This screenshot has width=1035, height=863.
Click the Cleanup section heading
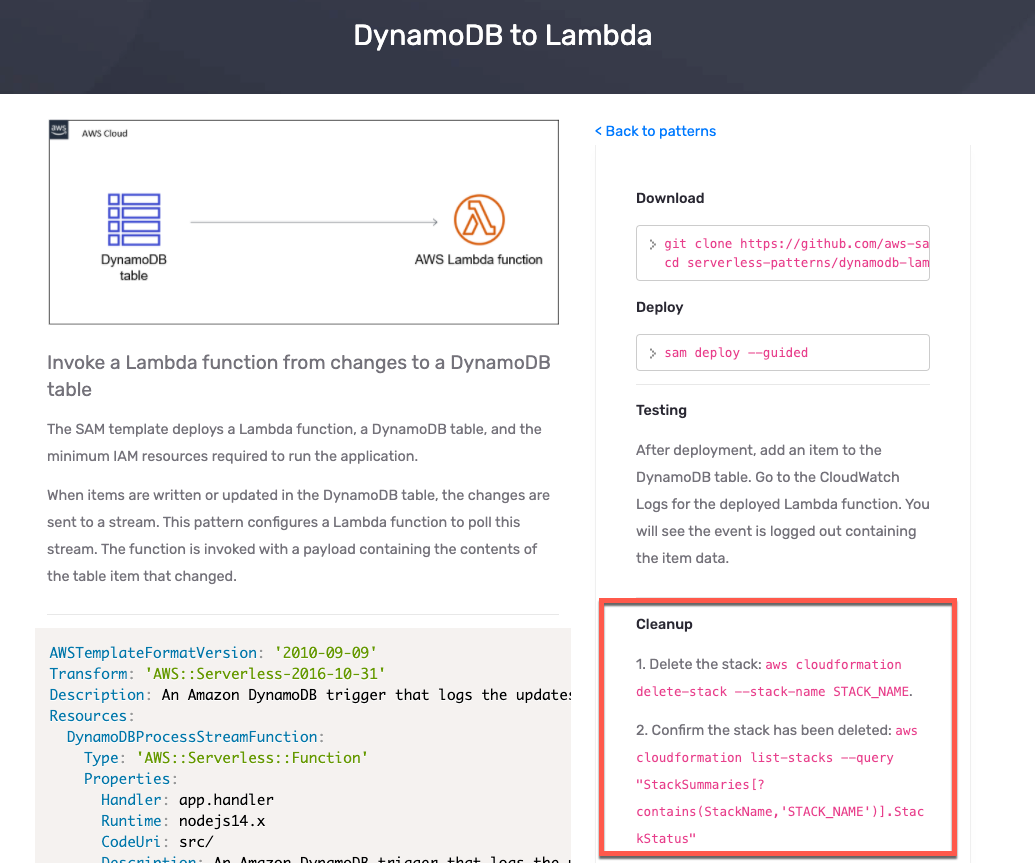coord(664,624)
